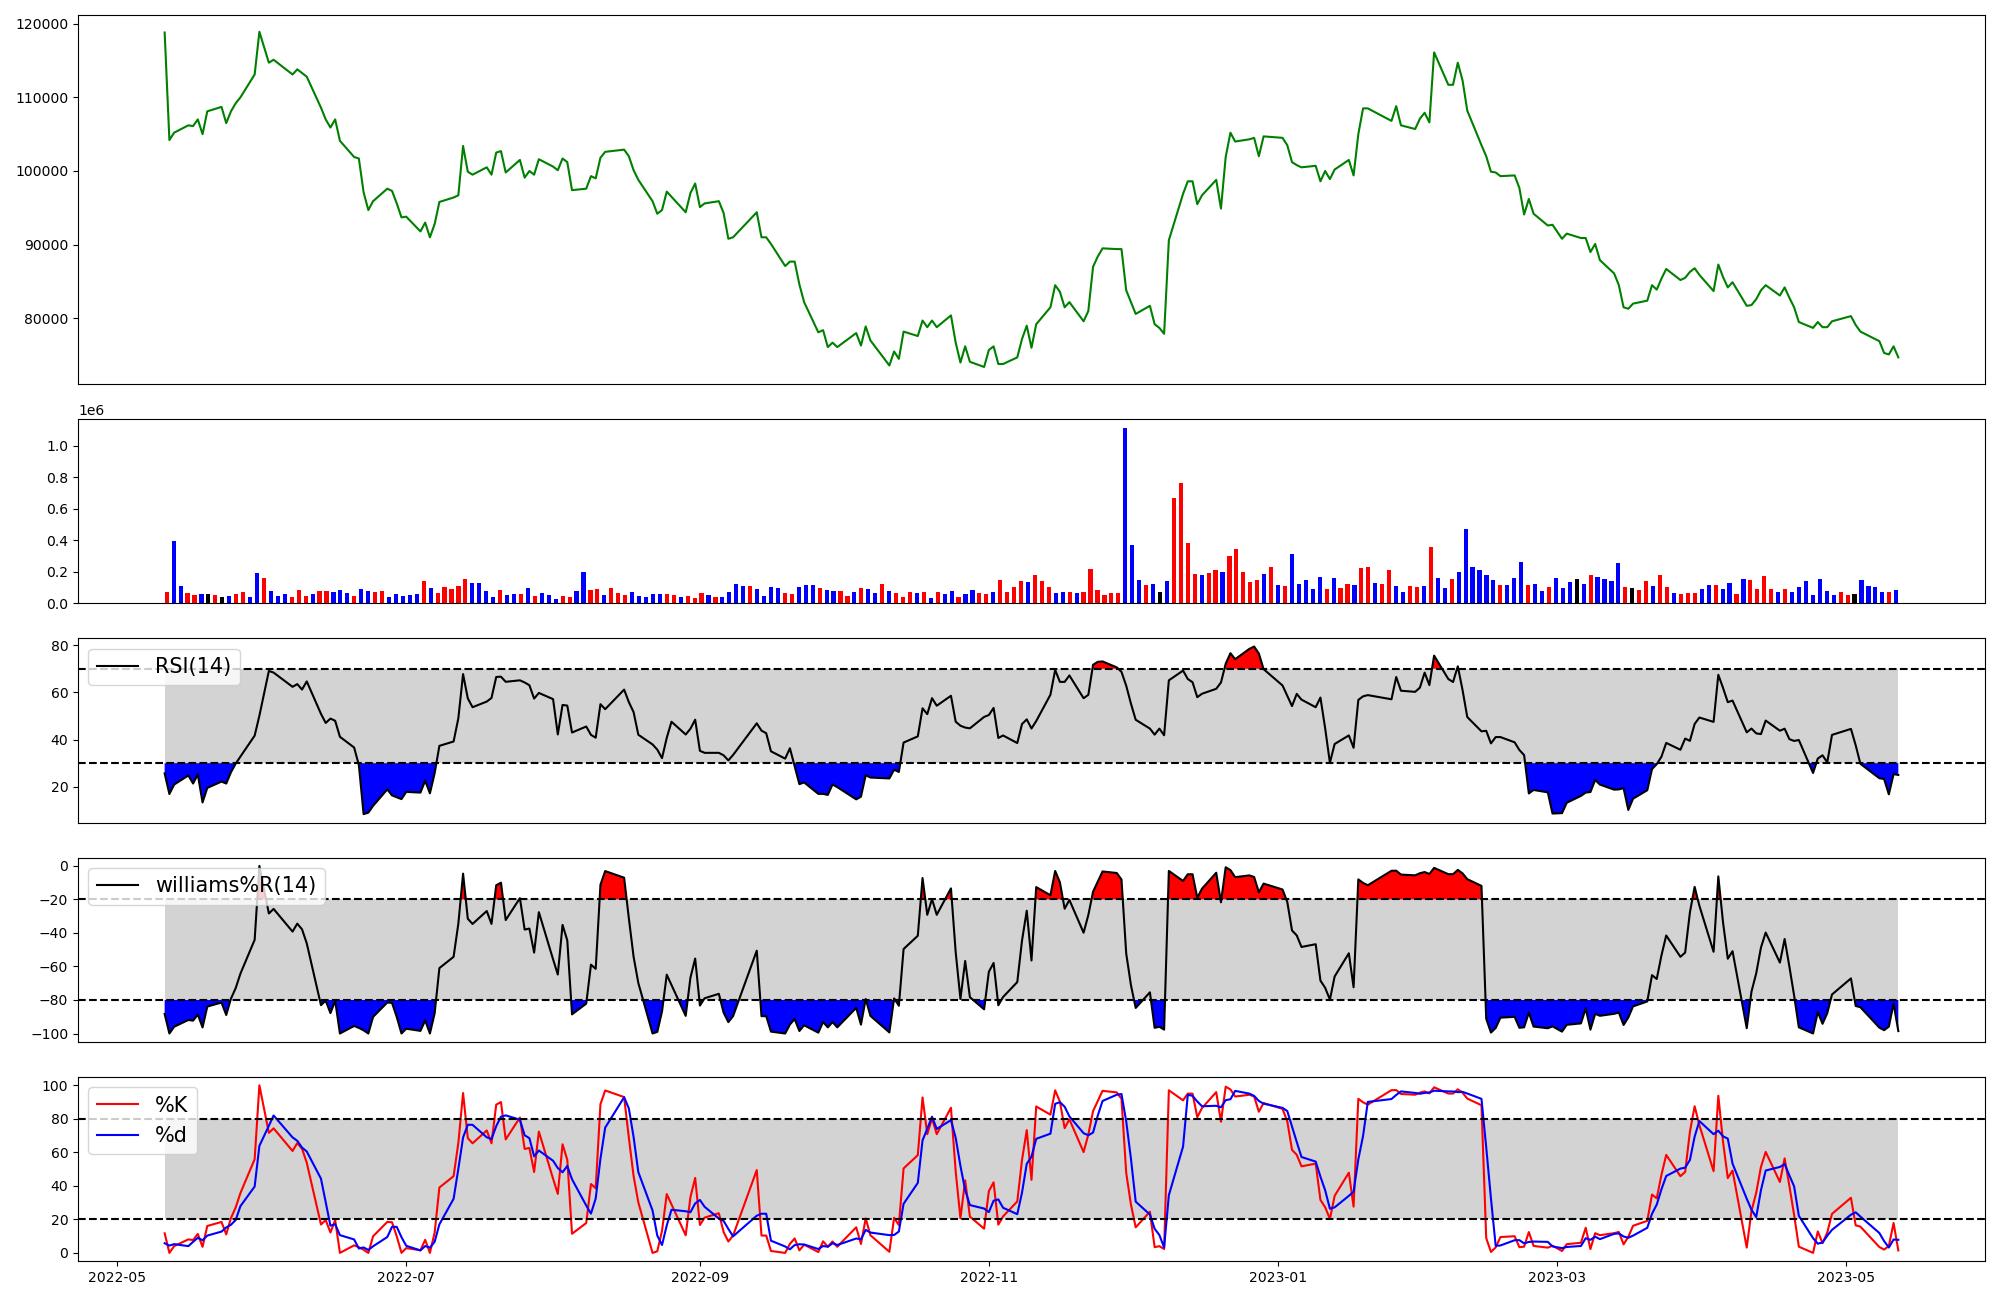Click the tallest red volume bar
Image resolution: width=2000 pixels, height=1300 pixels.
1181,545
